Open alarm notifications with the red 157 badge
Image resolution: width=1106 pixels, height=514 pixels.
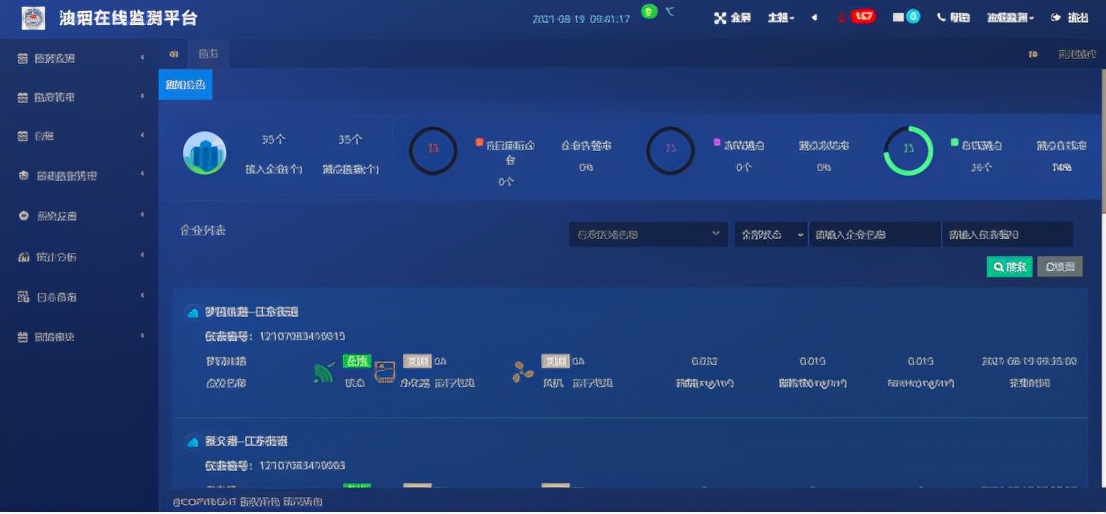pyautogui.click(x=863, y=16)
